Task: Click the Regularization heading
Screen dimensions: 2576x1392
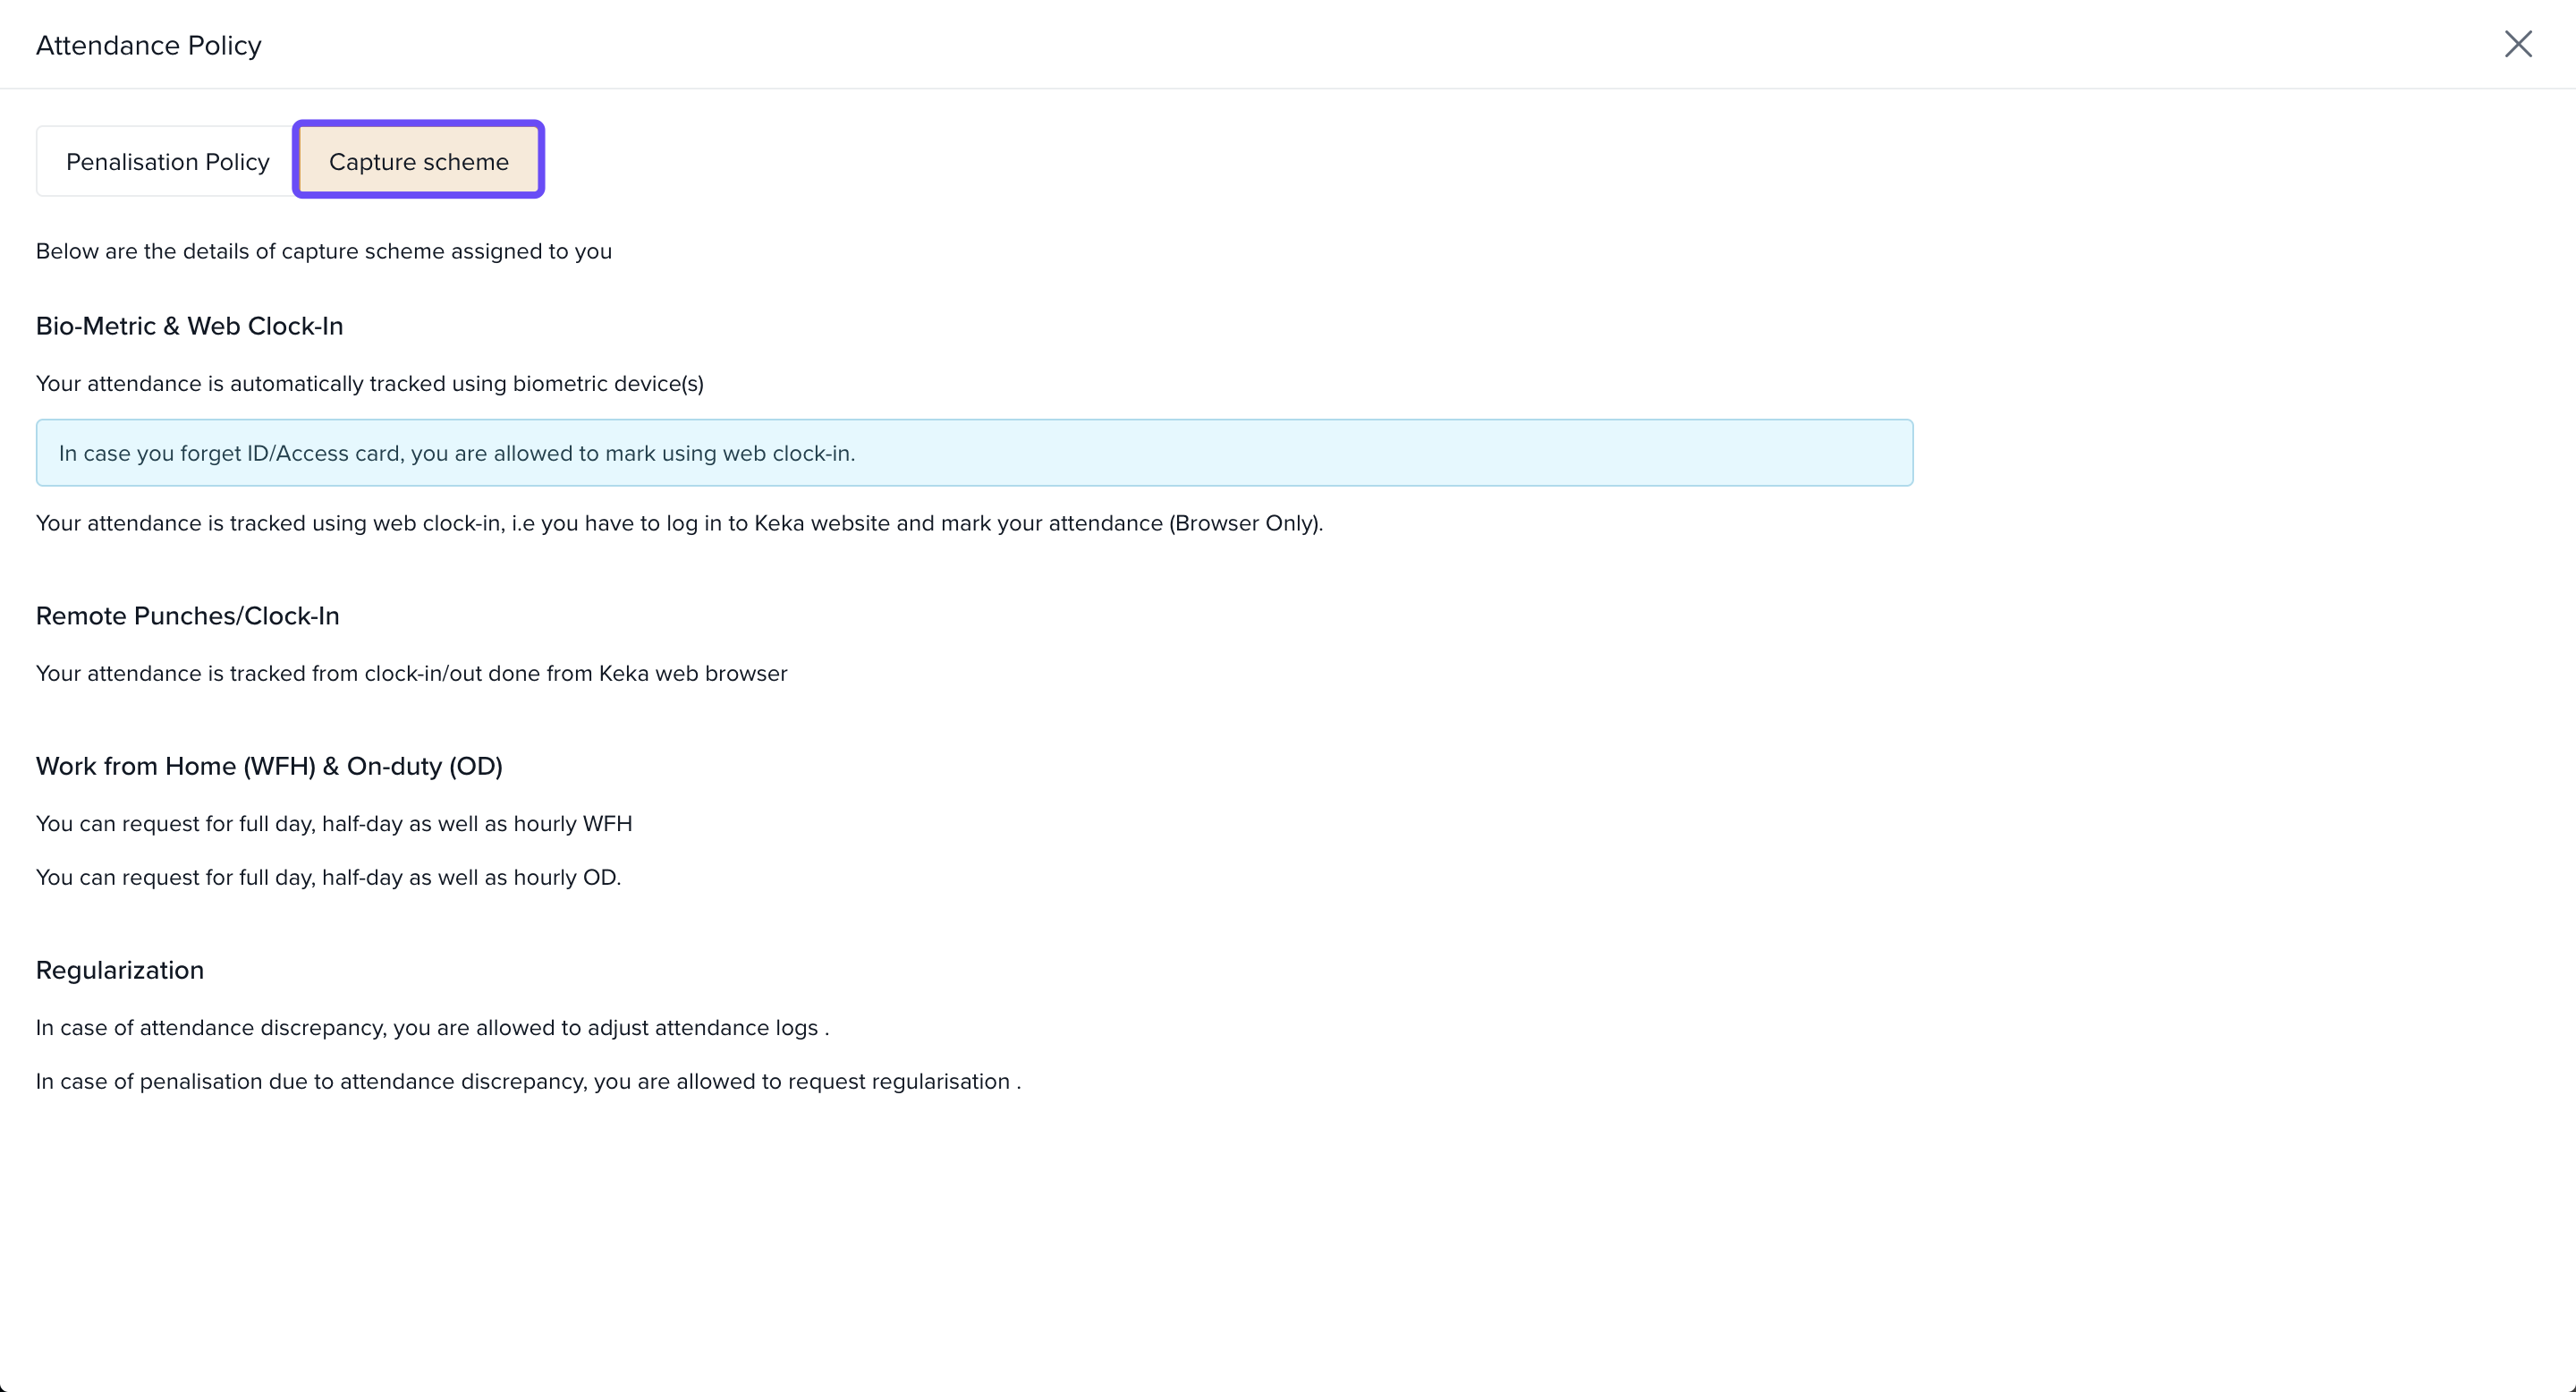Action: click(x=119, y=970)
